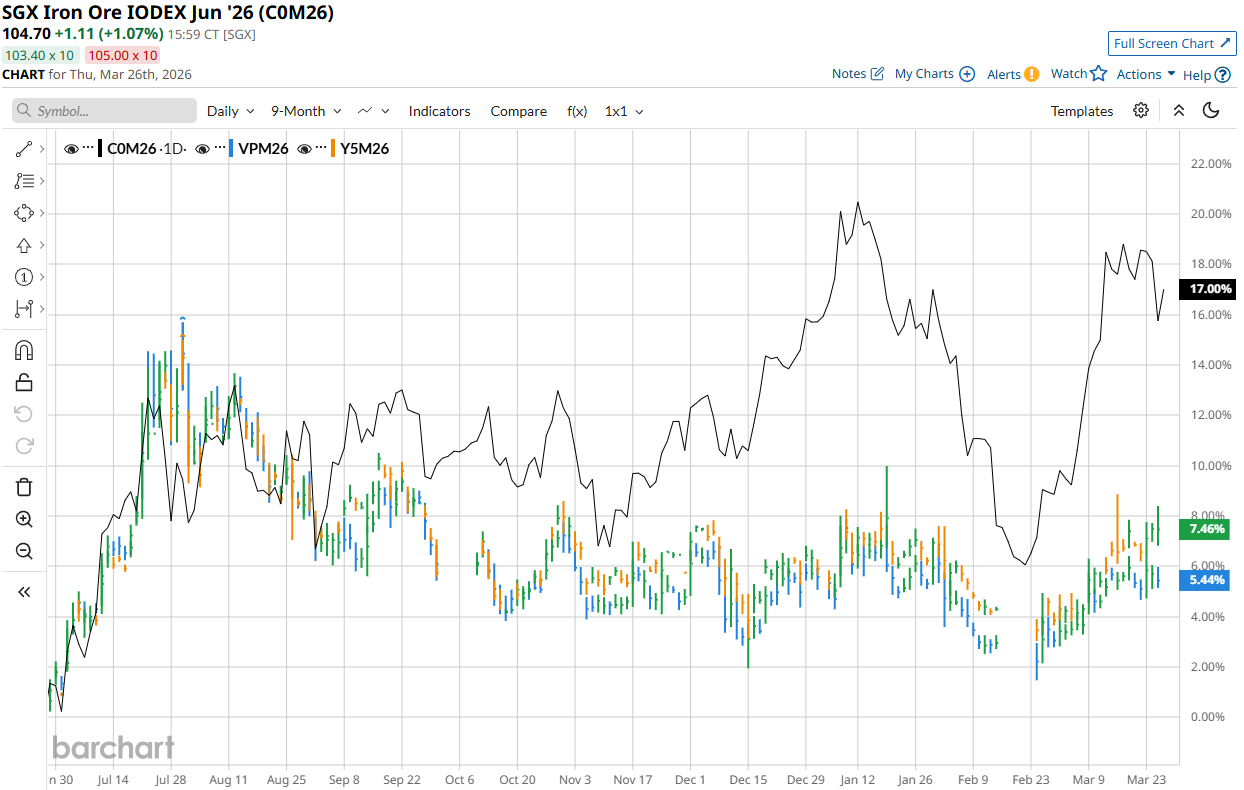Toggle visibility of C0M26 series
This screenshot has height=790, width=1244.
pyautogui.click(x=71, y=149)
